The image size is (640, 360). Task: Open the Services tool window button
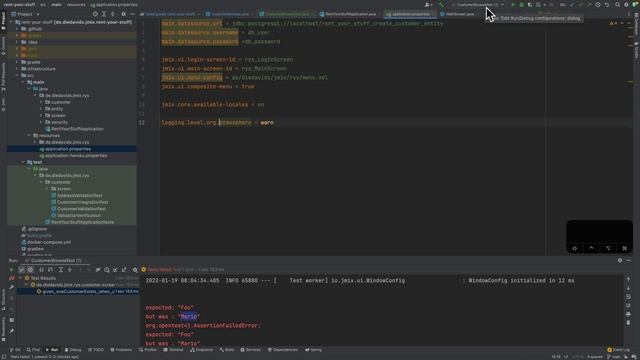pyautogui.click(x=250, y=350)
